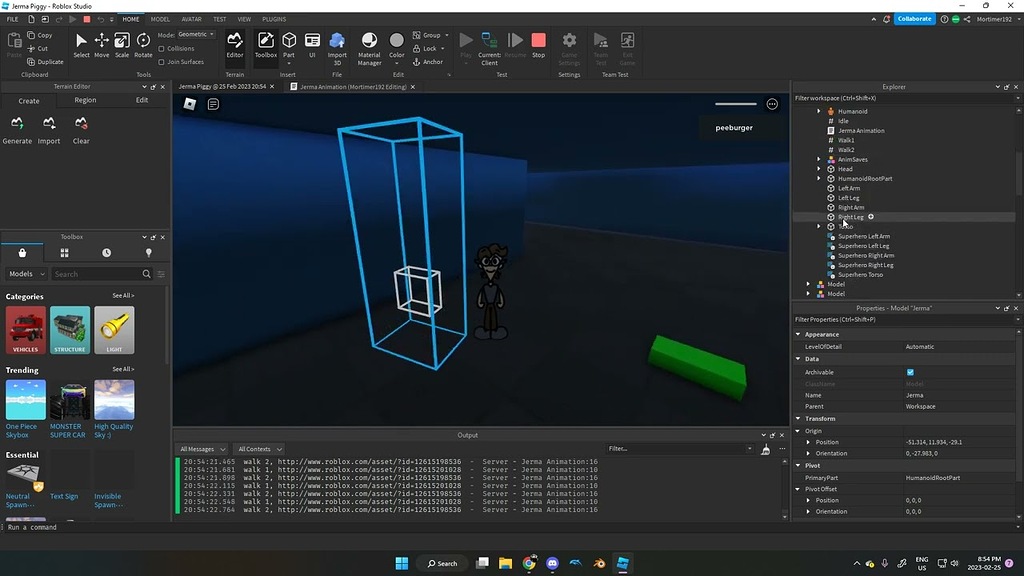Open the FILE menu
Viewport: 1024px width, 576px height.
tap(12, 20)
